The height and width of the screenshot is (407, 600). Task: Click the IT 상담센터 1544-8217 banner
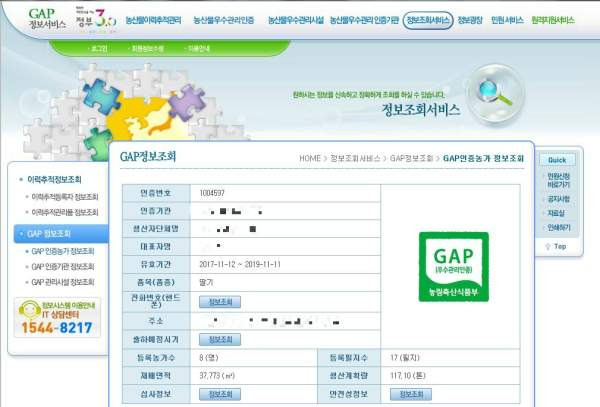pyautogui.click(x=57, y=317)
